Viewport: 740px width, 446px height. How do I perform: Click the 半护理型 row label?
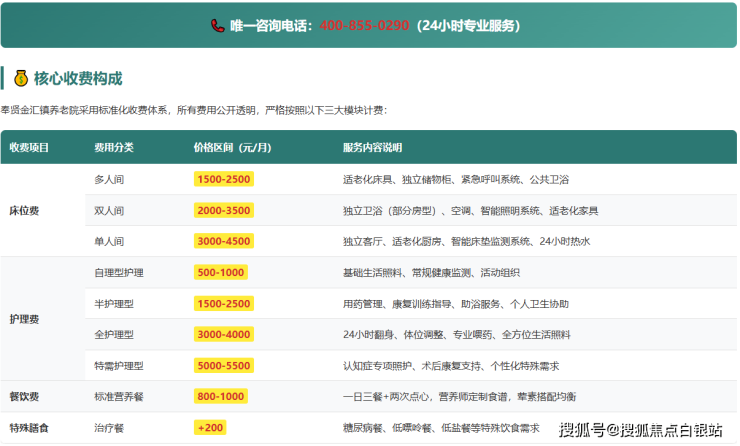[113, 304]
